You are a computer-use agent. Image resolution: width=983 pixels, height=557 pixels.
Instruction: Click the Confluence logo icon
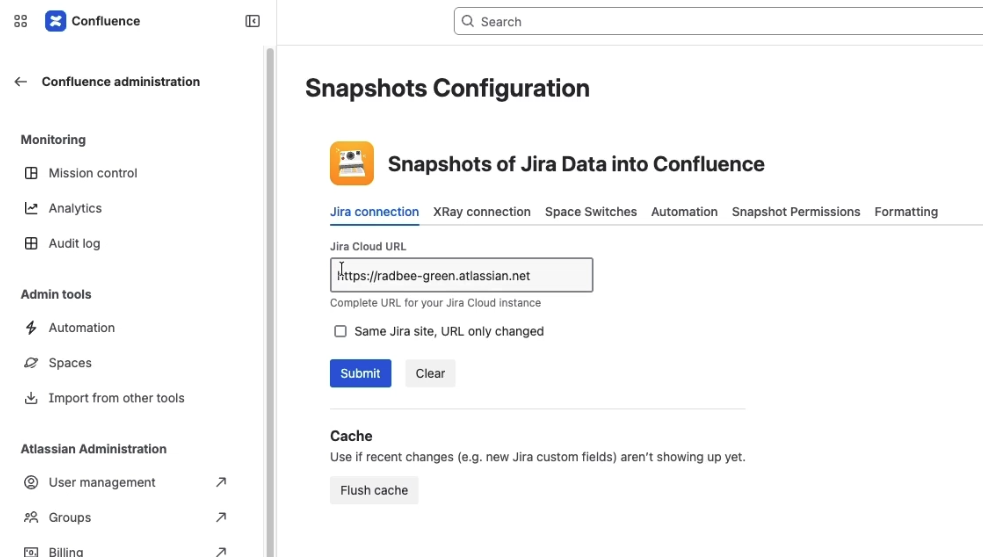[x=55, y=21]
